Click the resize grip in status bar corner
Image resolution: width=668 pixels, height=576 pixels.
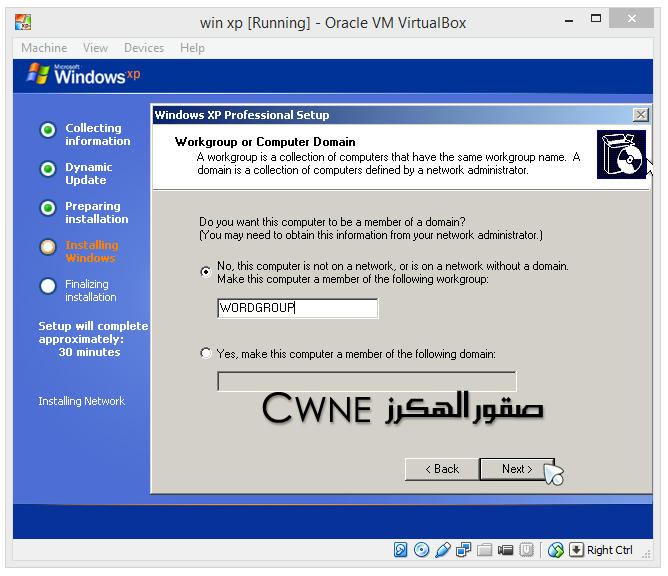647,553
